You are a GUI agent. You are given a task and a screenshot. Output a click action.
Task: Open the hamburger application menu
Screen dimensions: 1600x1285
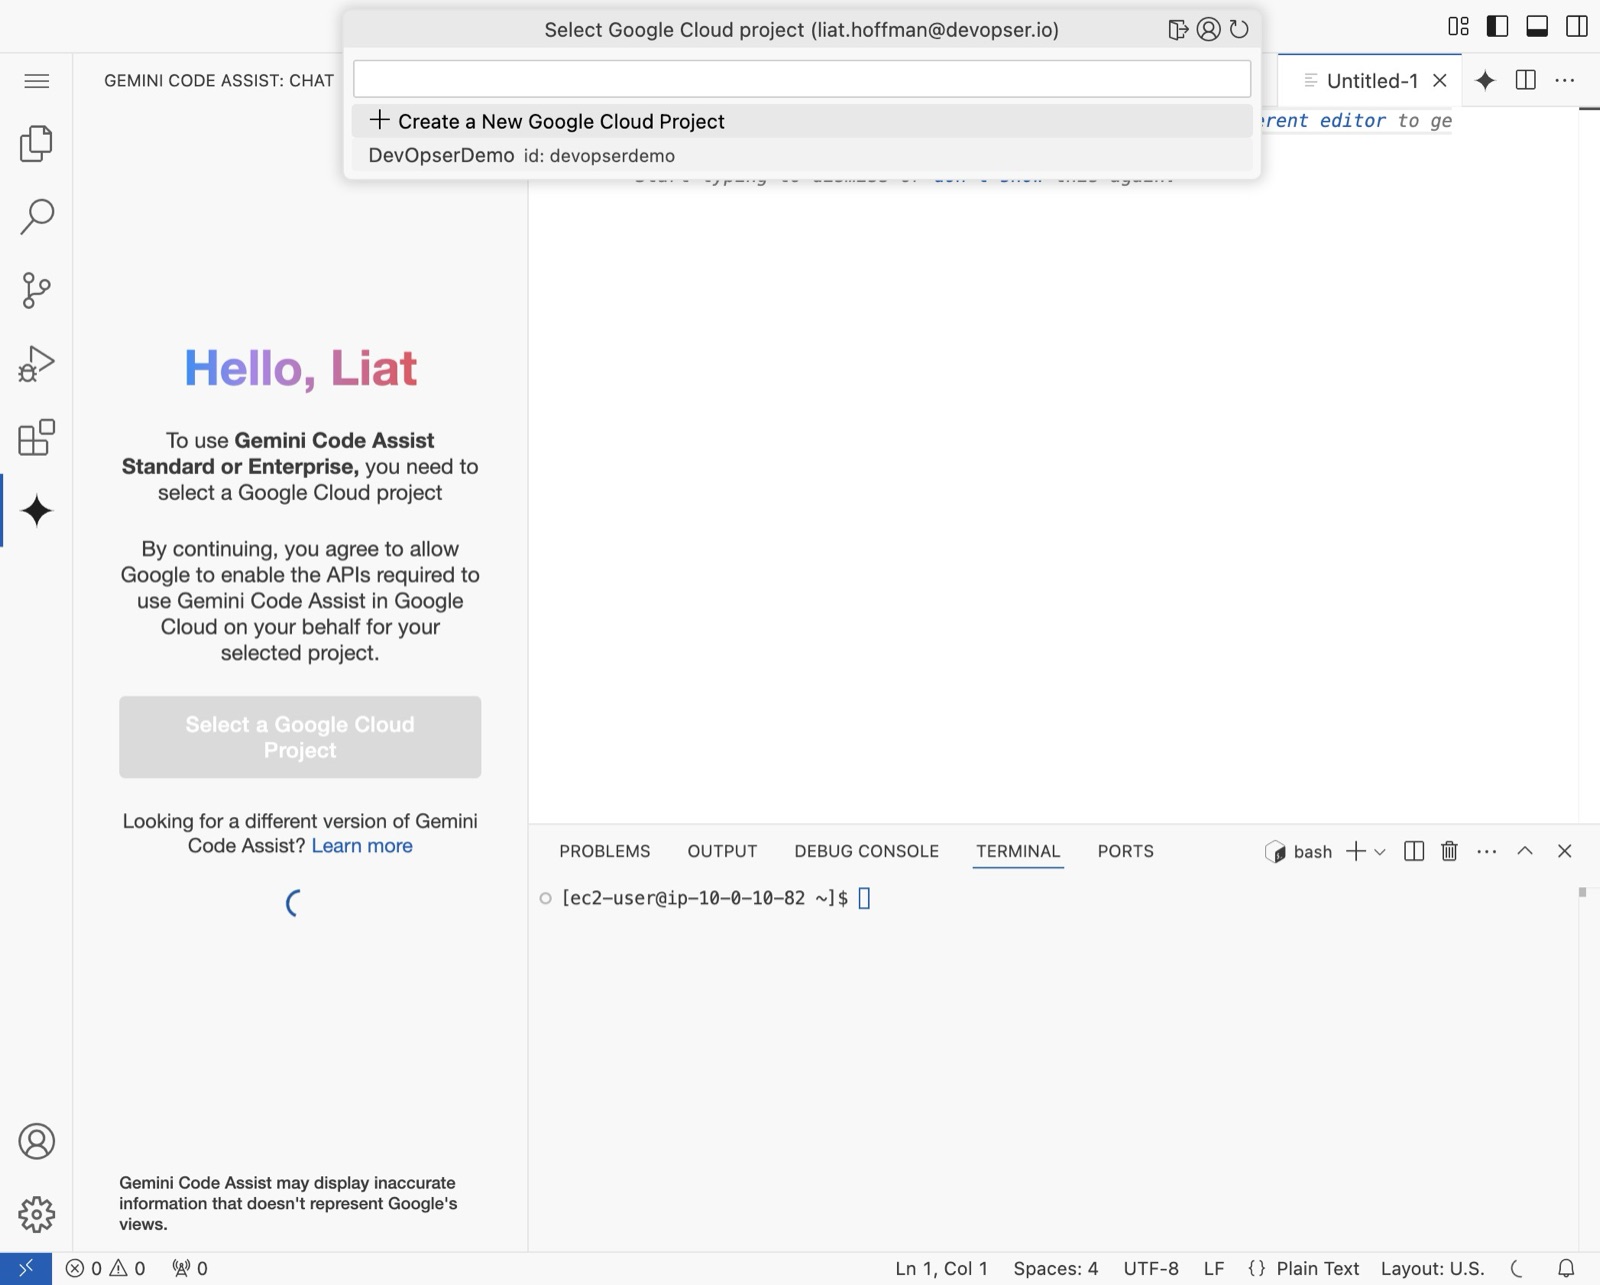pyautogui.click(x=37, y=81)
